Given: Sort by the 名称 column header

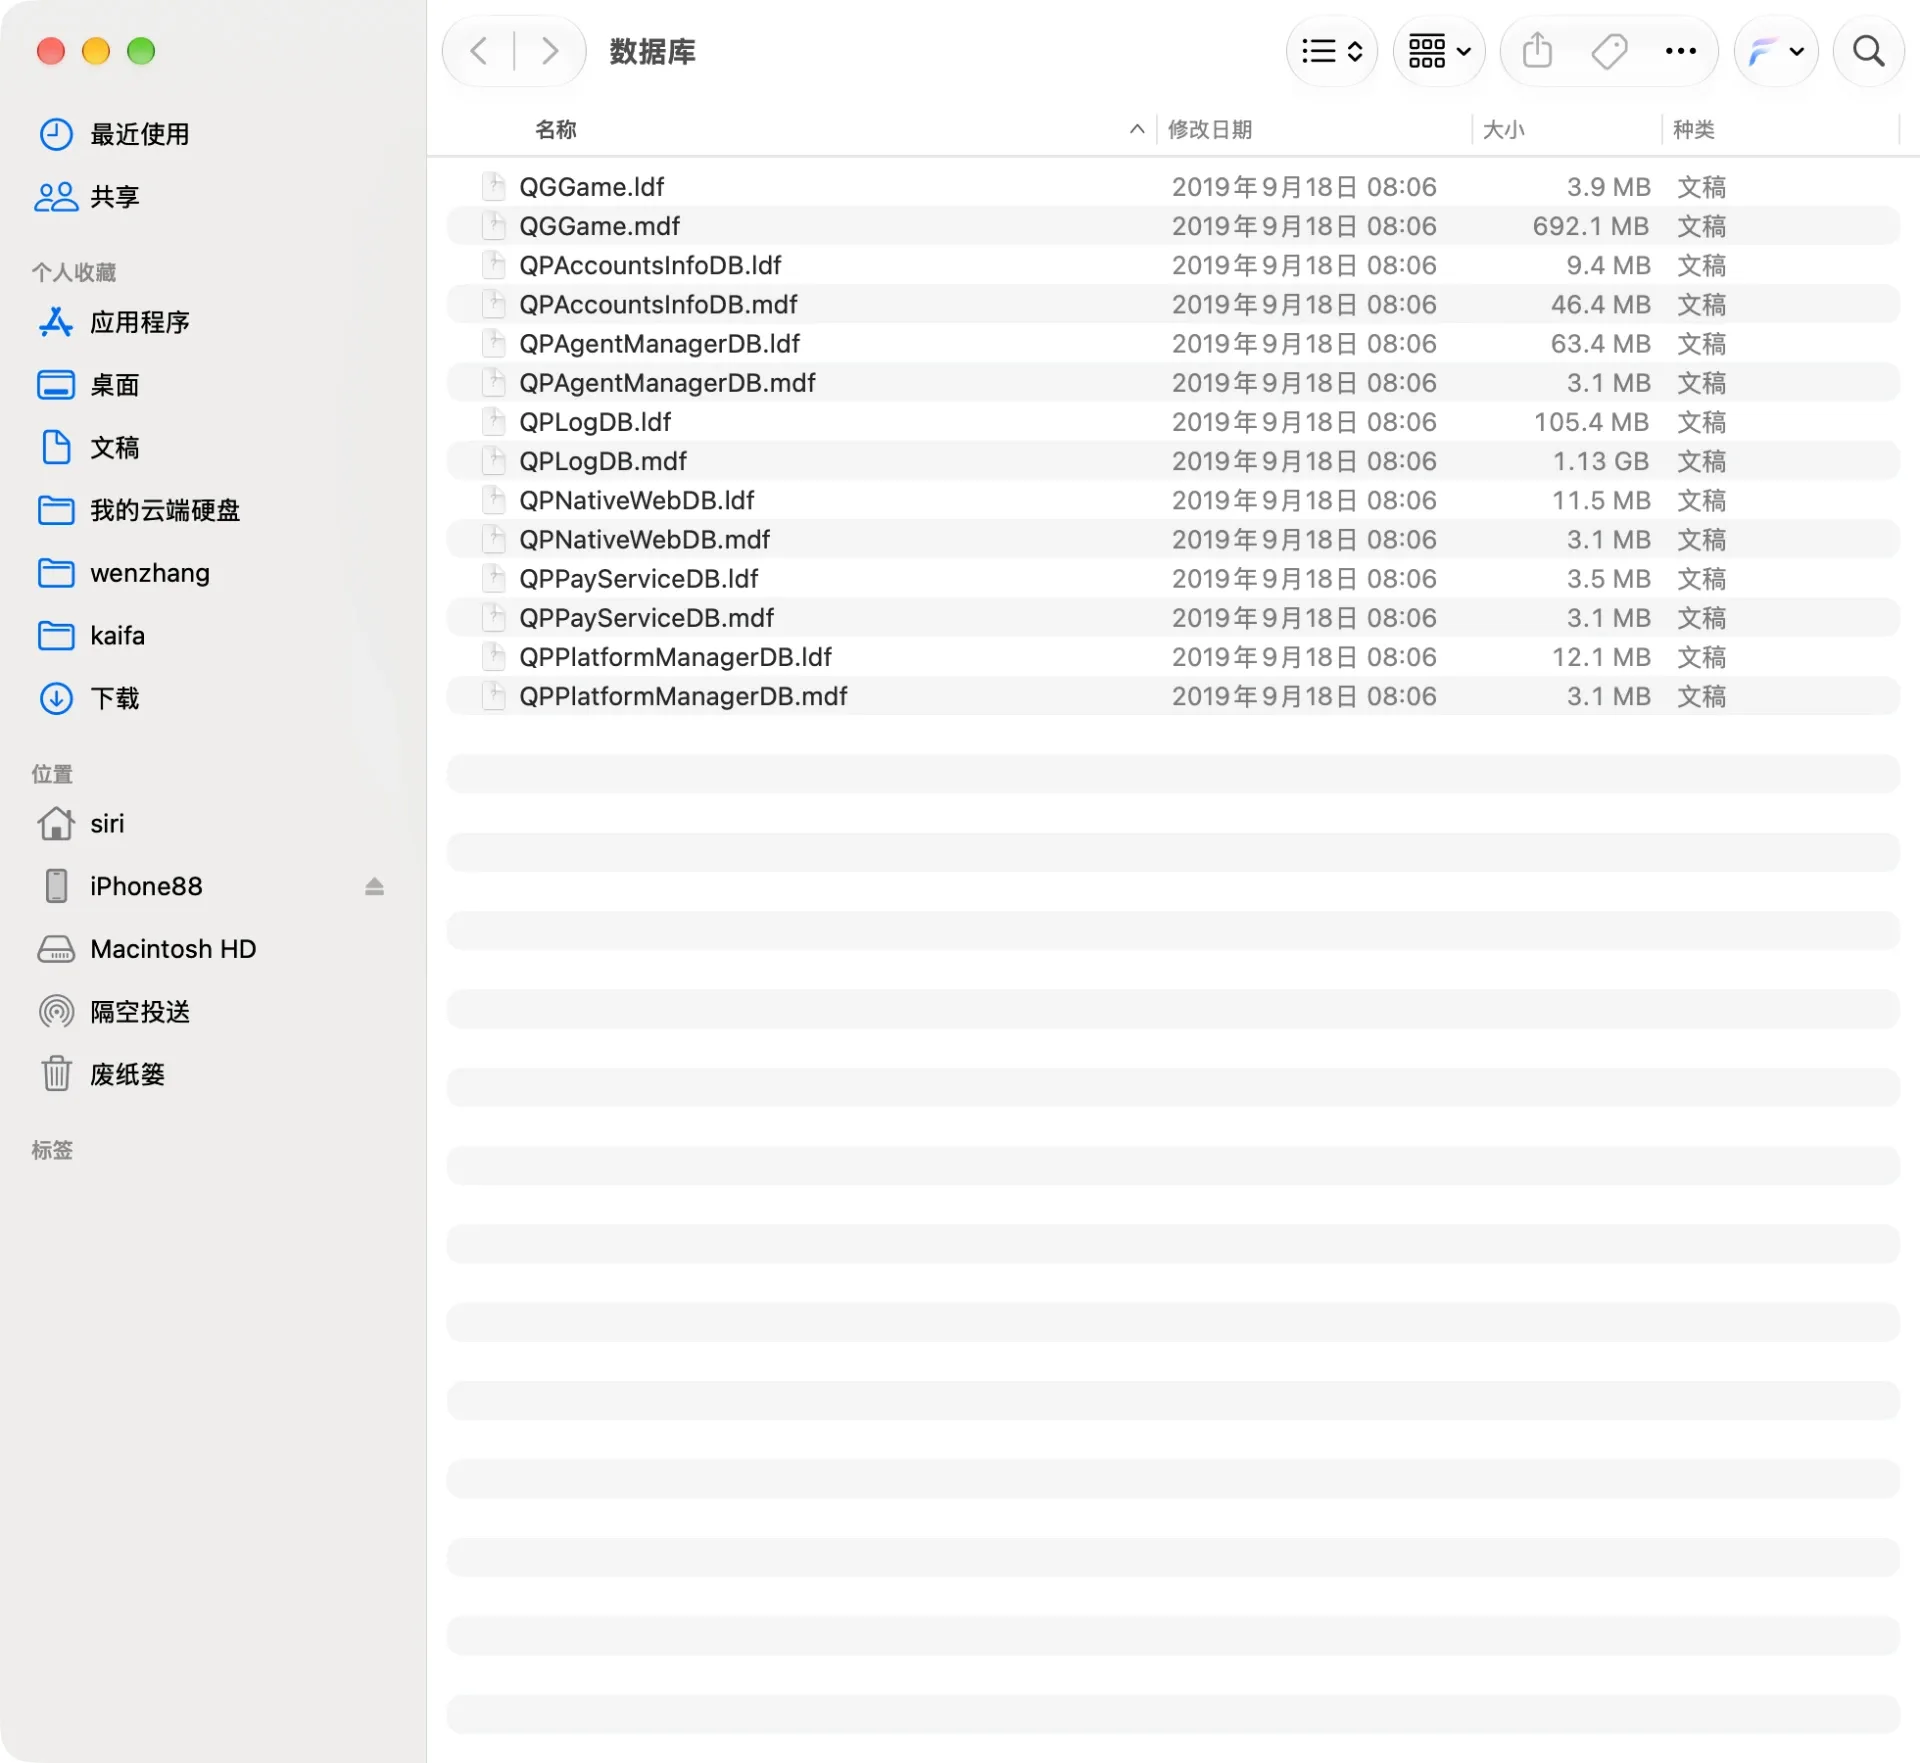Looking at the screenshot, I should point(556,129).
